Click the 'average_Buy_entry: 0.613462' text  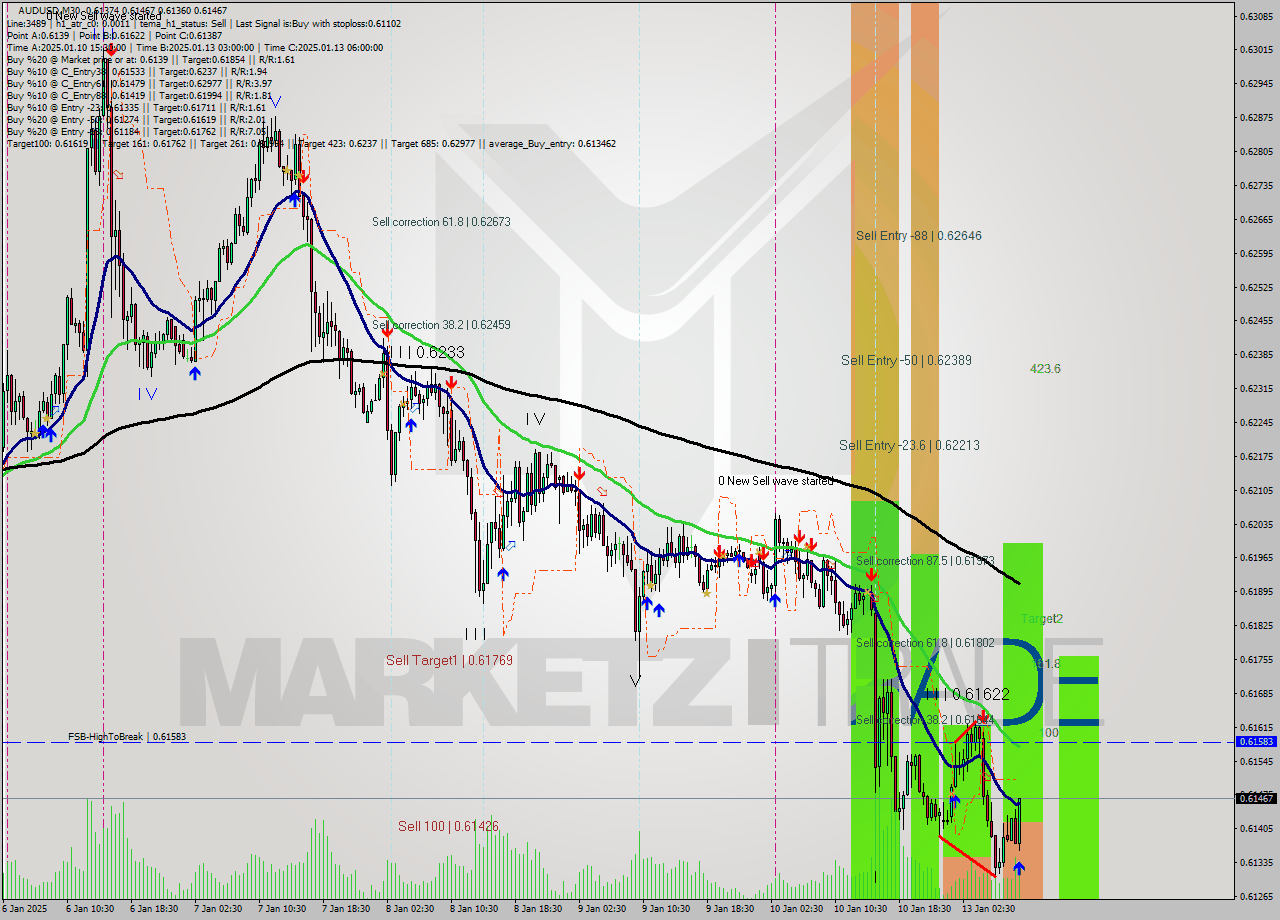point(553,144)
